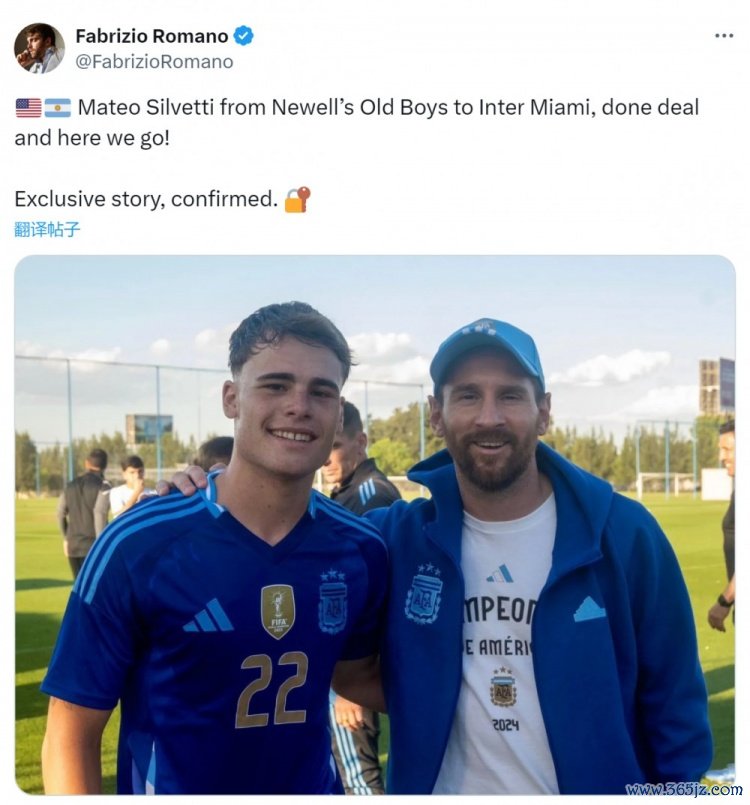Click the blue cap in the photo

pyautogui.click(x=486, y=350)
